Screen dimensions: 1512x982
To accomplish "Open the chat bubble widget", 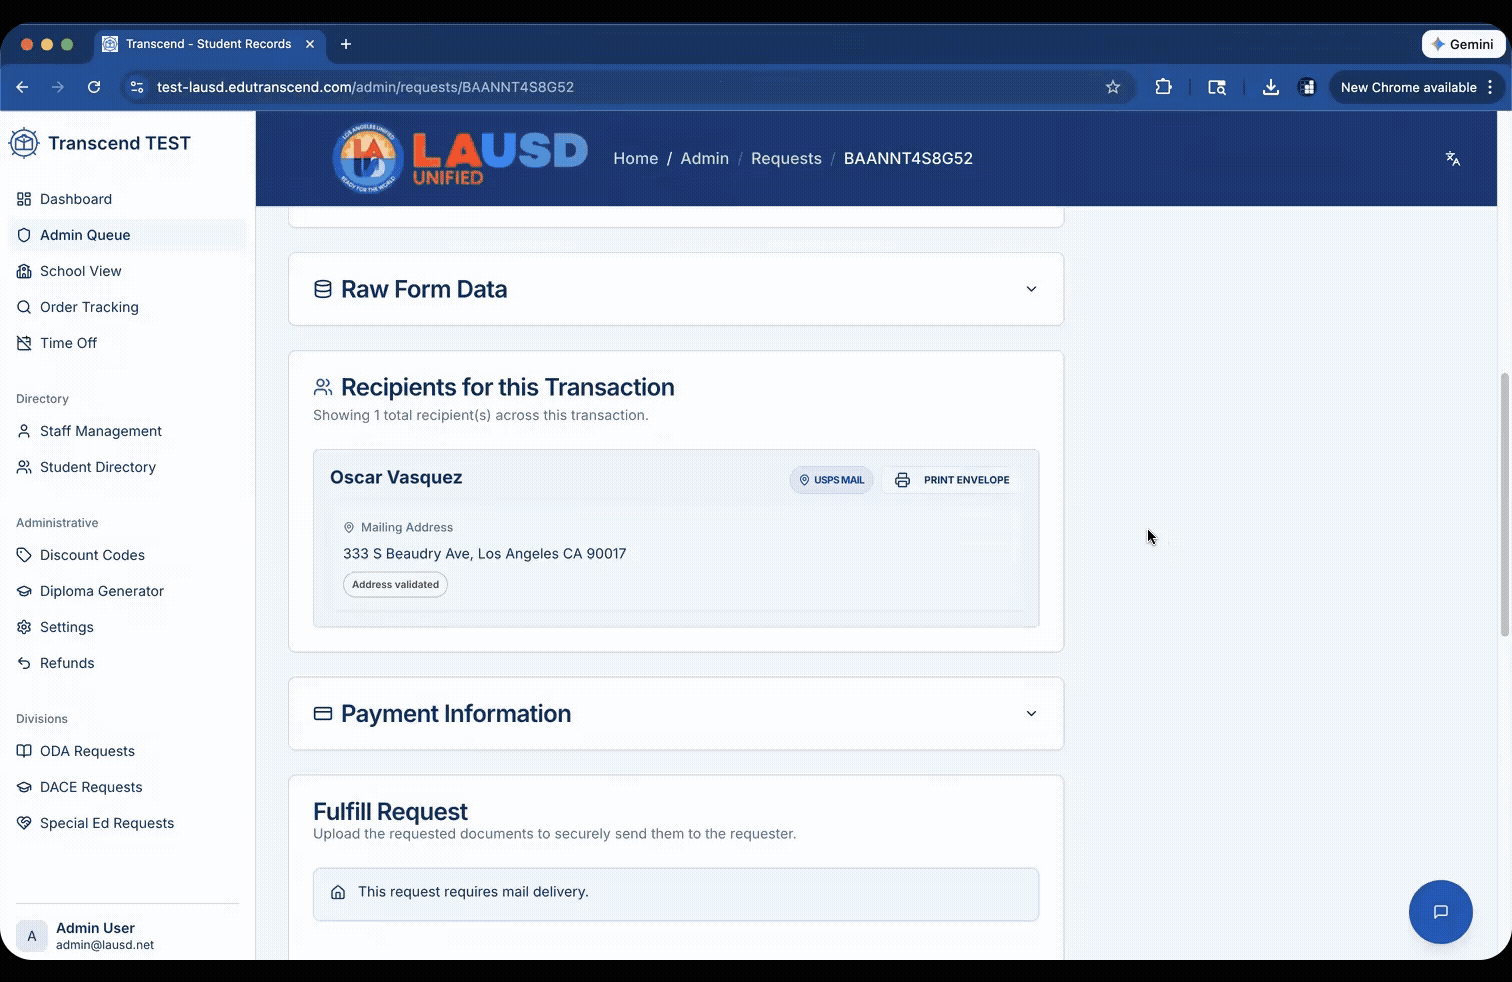I will click(1440, 912).
